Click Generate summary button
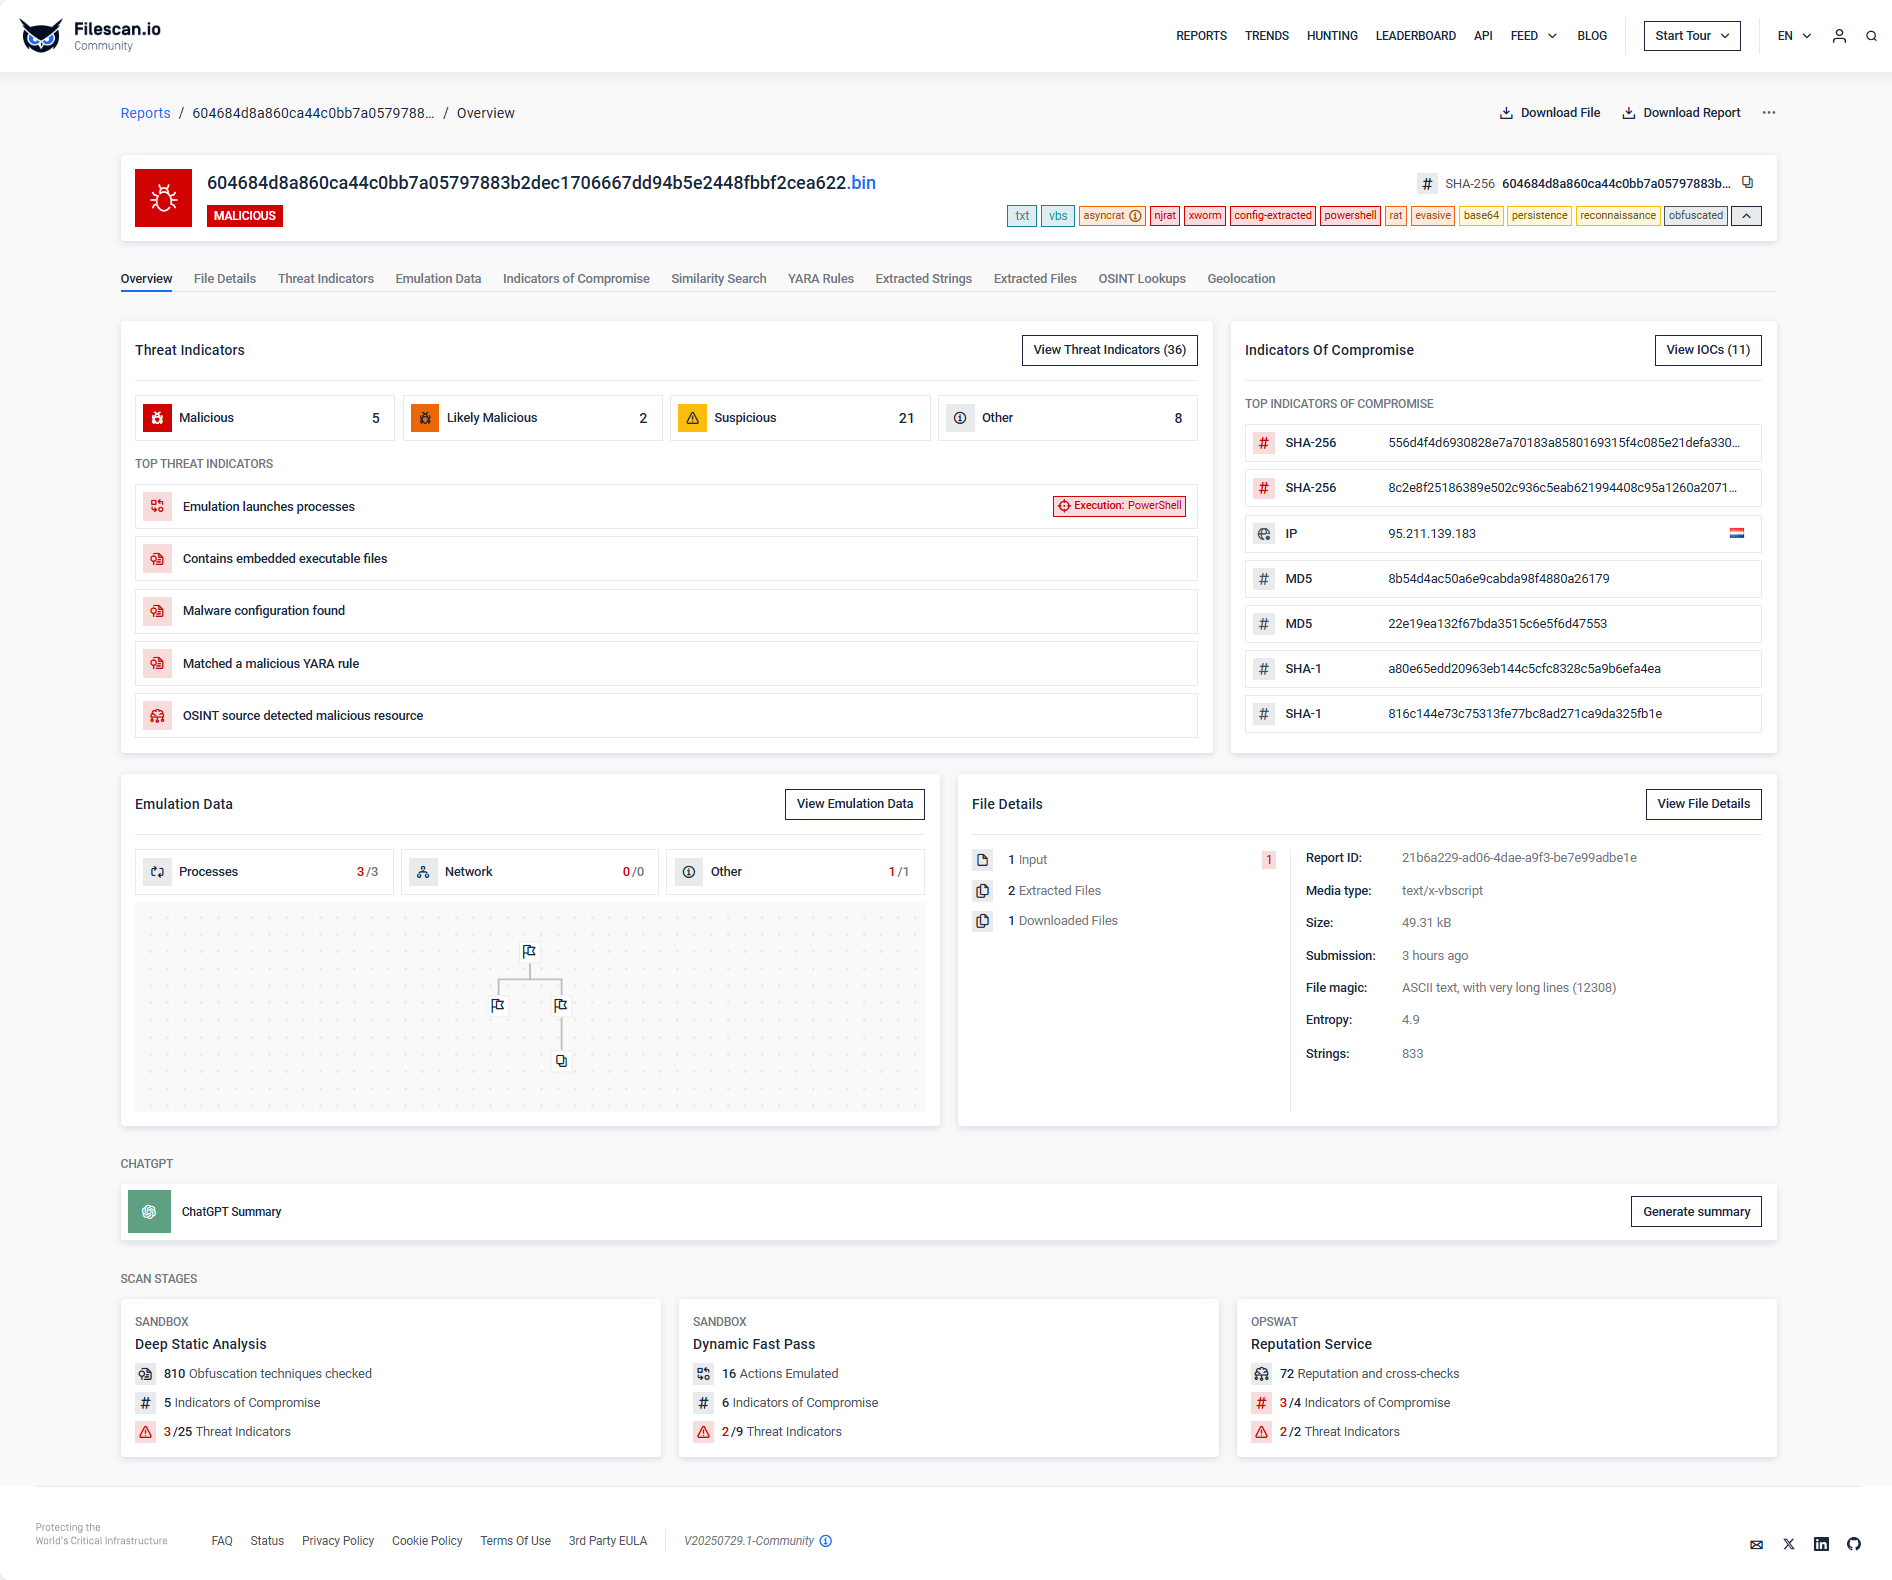 (1696, 1212)
